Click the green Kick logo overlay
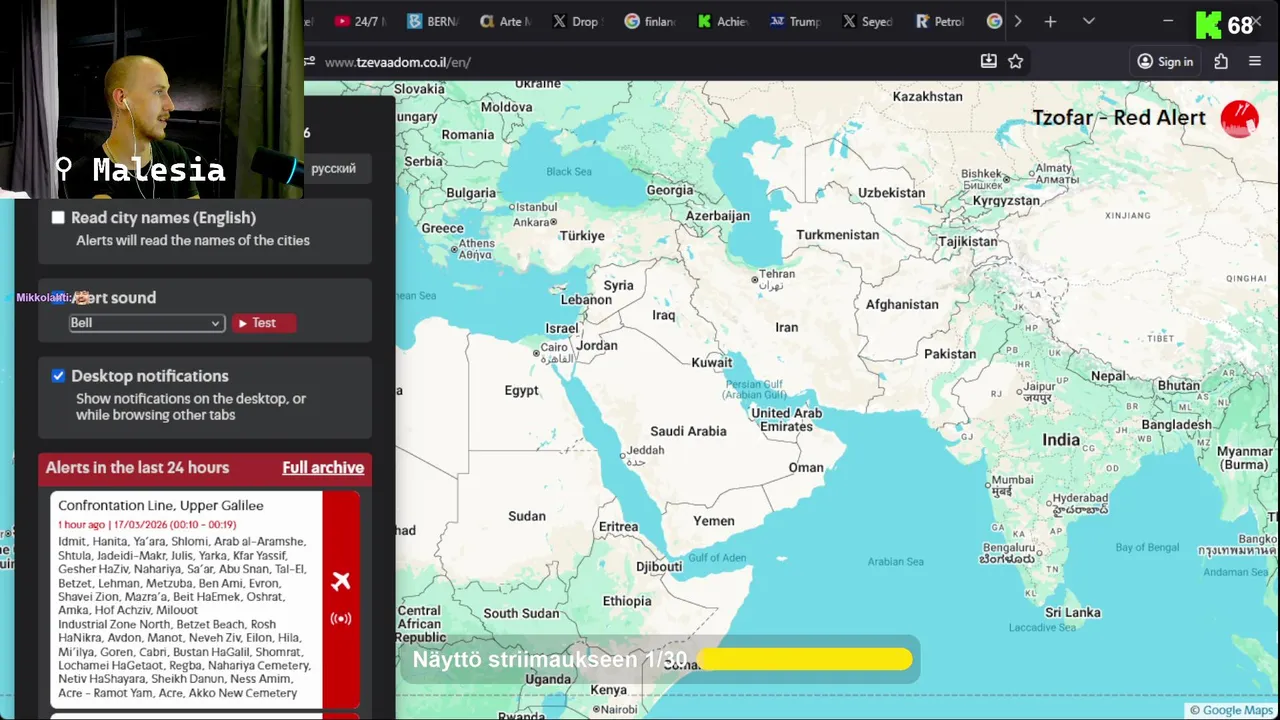Screen dimensions: 1280x720 tap(1209, 25)
